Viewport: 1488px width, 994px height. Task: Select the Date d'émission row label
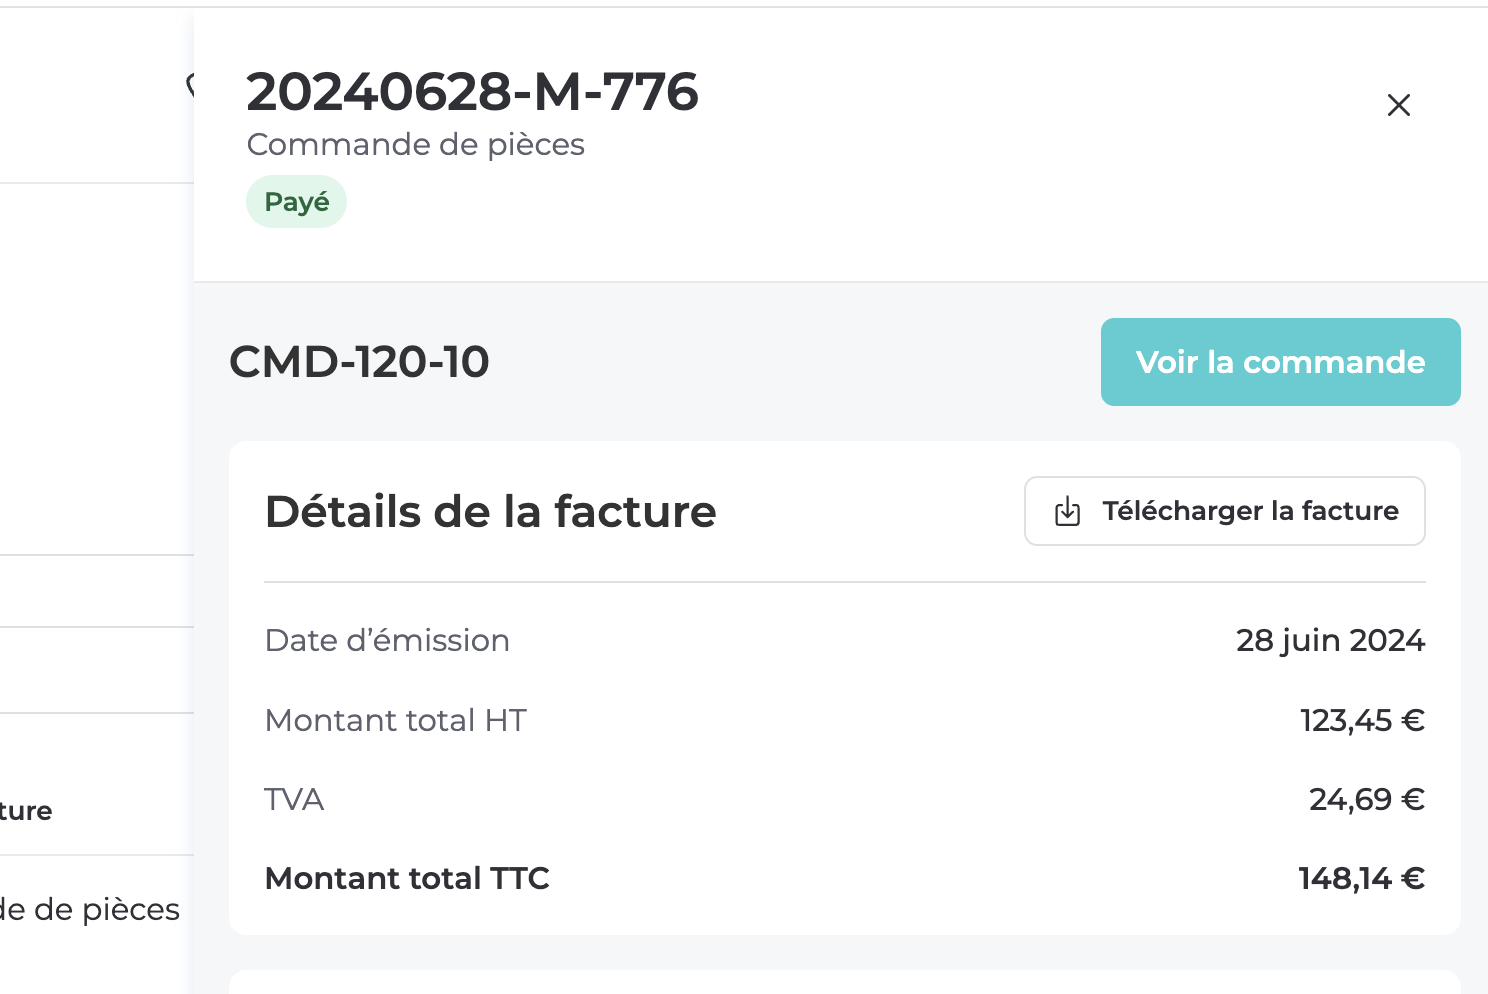387,640
